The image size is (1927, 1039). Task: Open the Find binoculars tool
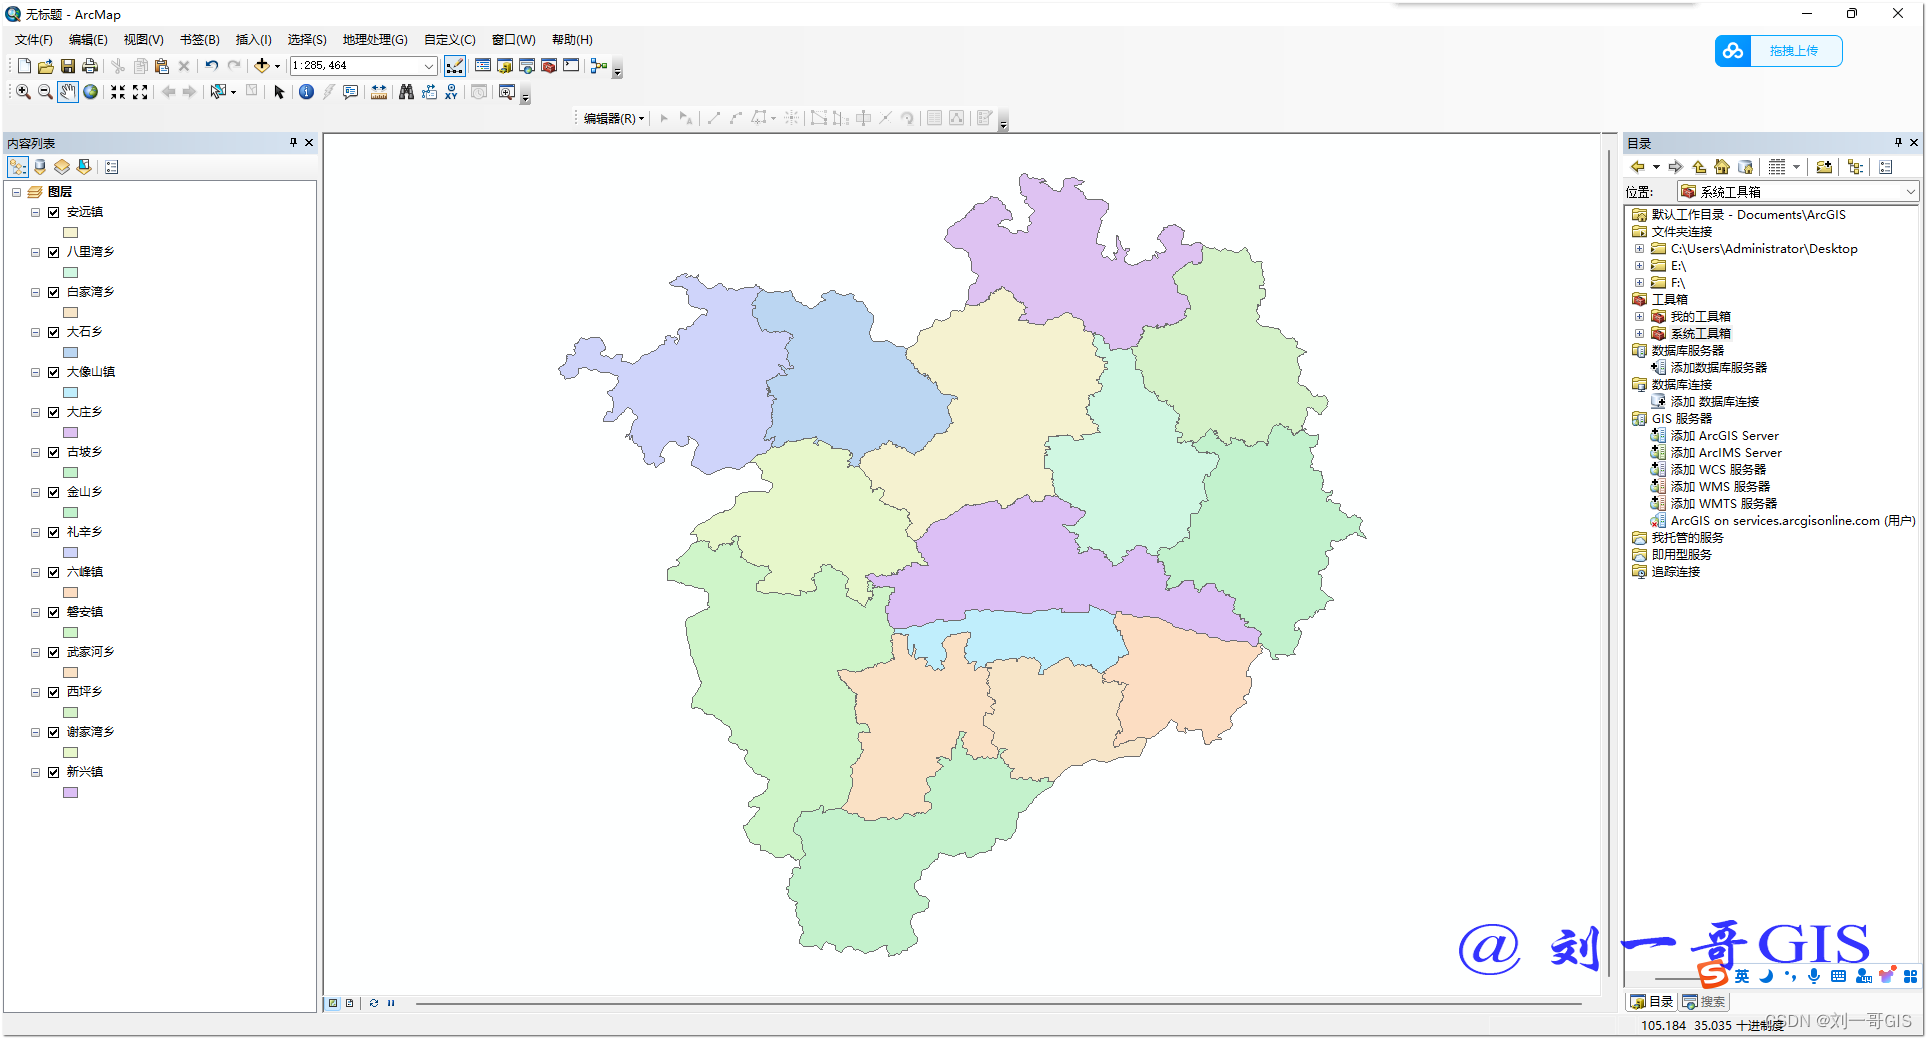(406, 92)
